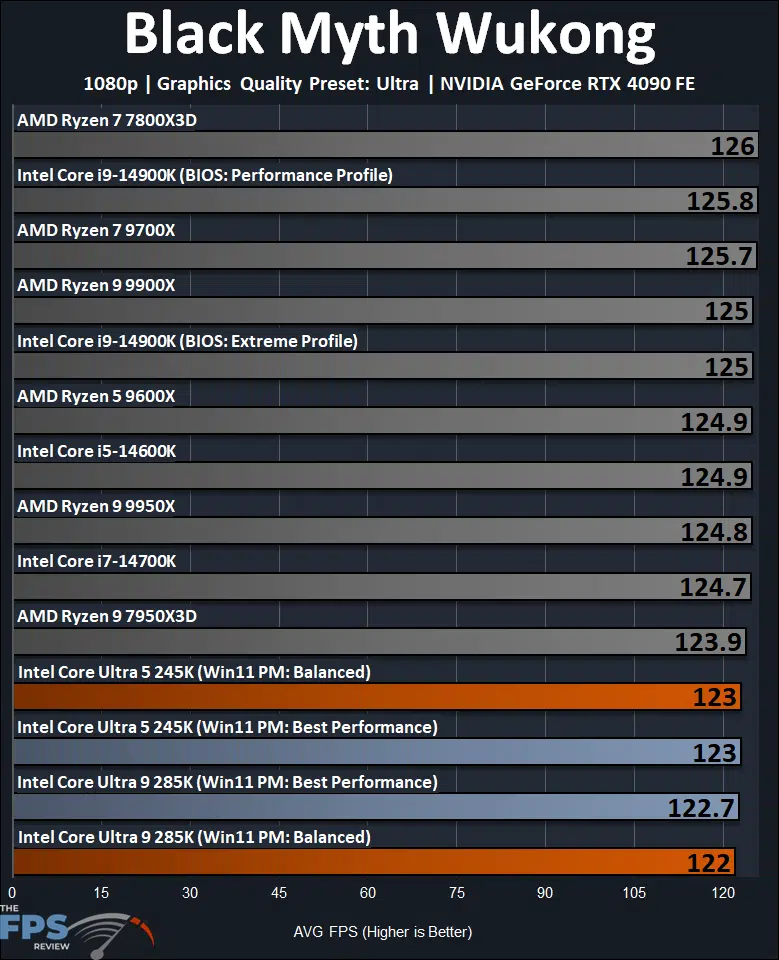Screen dimensions: 779x960
Task: Select the Ultra 5 245K Balanced label
Action: (x=194, y=672)
